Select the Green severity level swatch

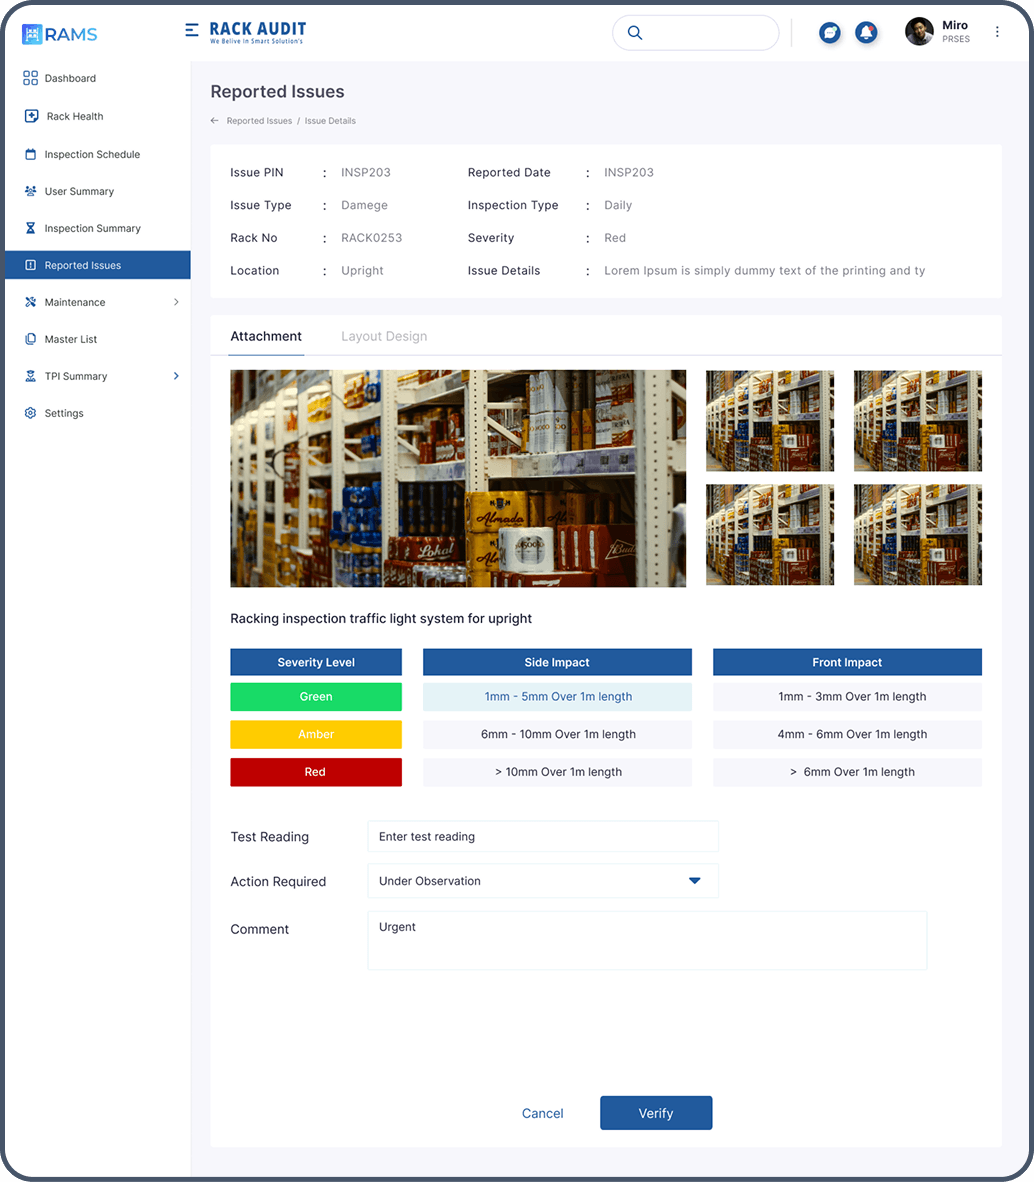[315, 696]
